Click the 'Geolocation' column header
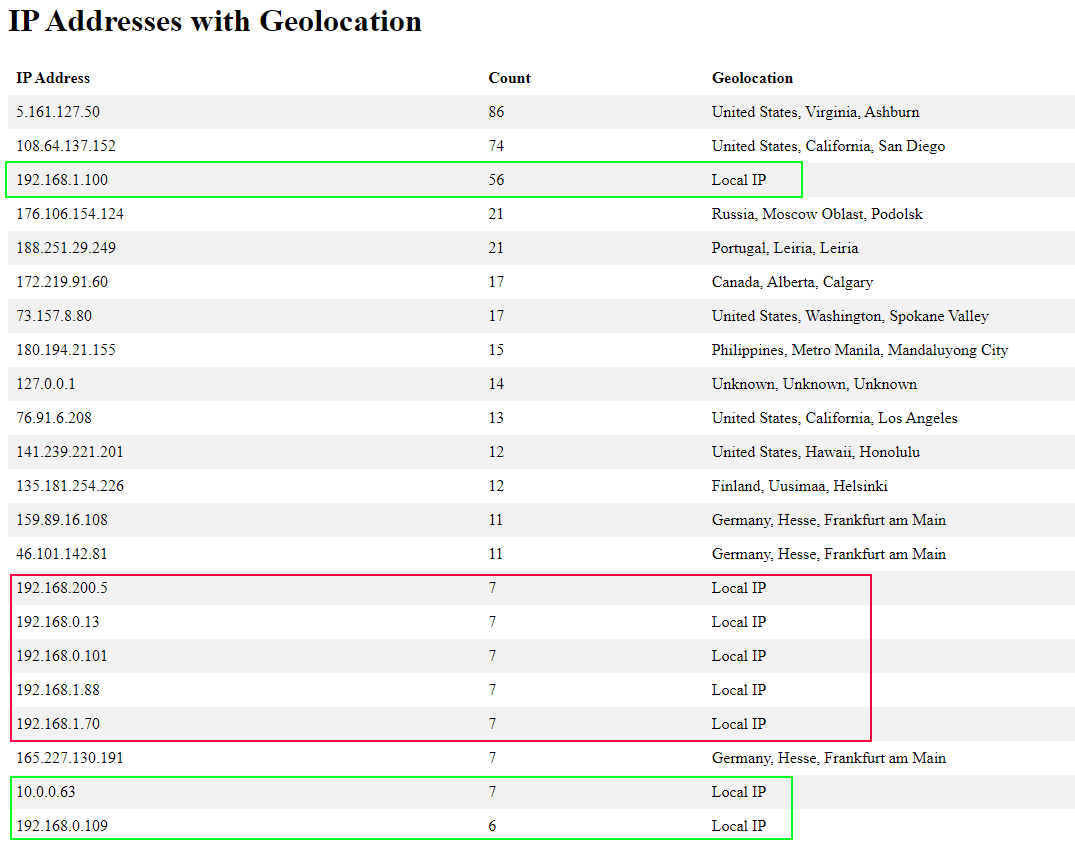1075x843 pixels. tap(752, 78)
